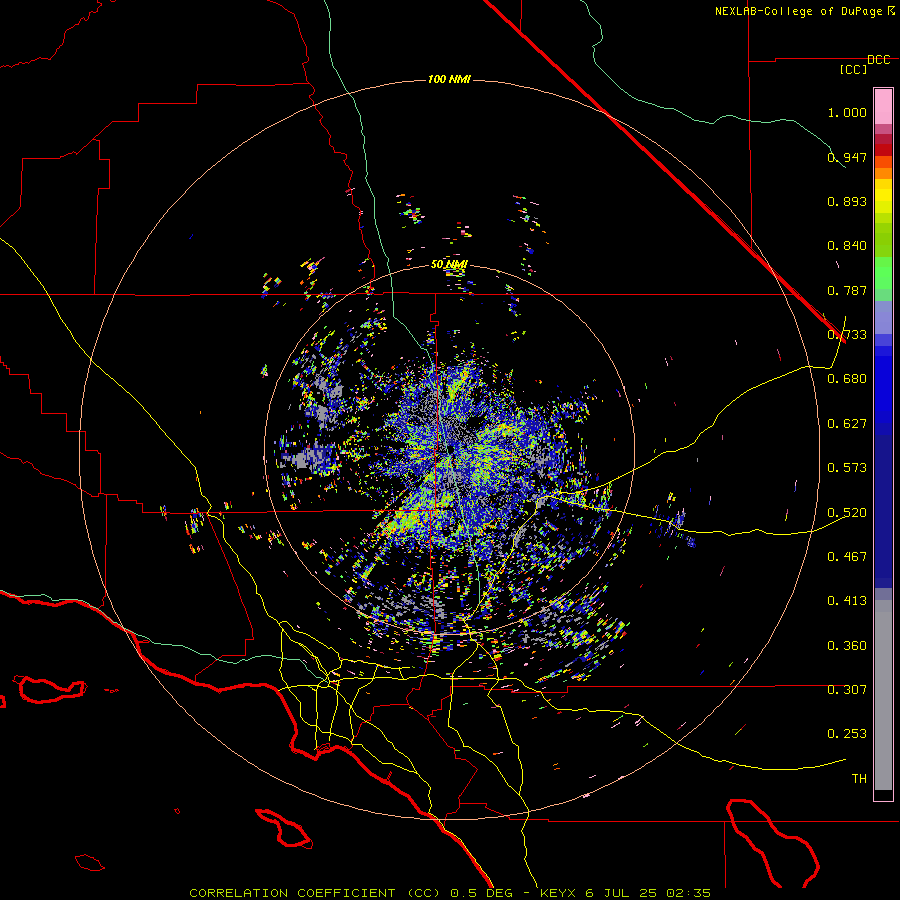Screen dimensions: 900x900
Task: Pick the light pink color bar segment
Action: [x=883, y=107]
